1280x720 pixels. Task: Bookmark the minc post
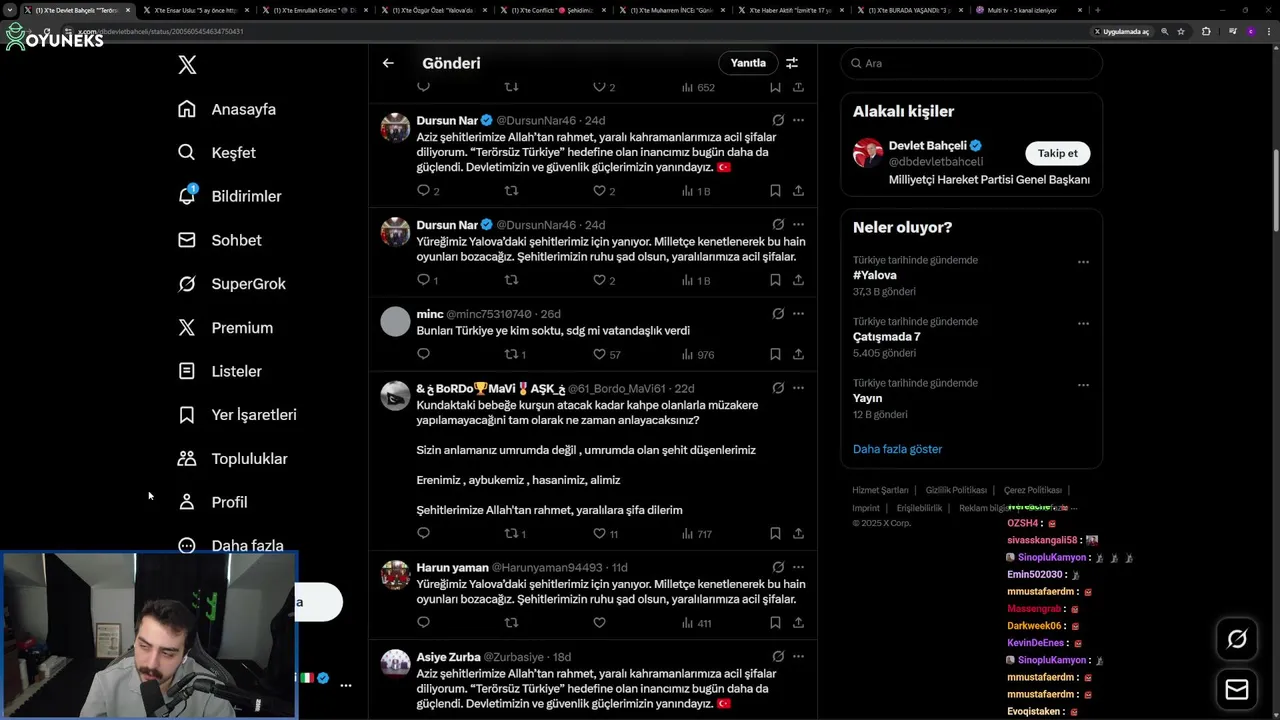pos(775,354)
